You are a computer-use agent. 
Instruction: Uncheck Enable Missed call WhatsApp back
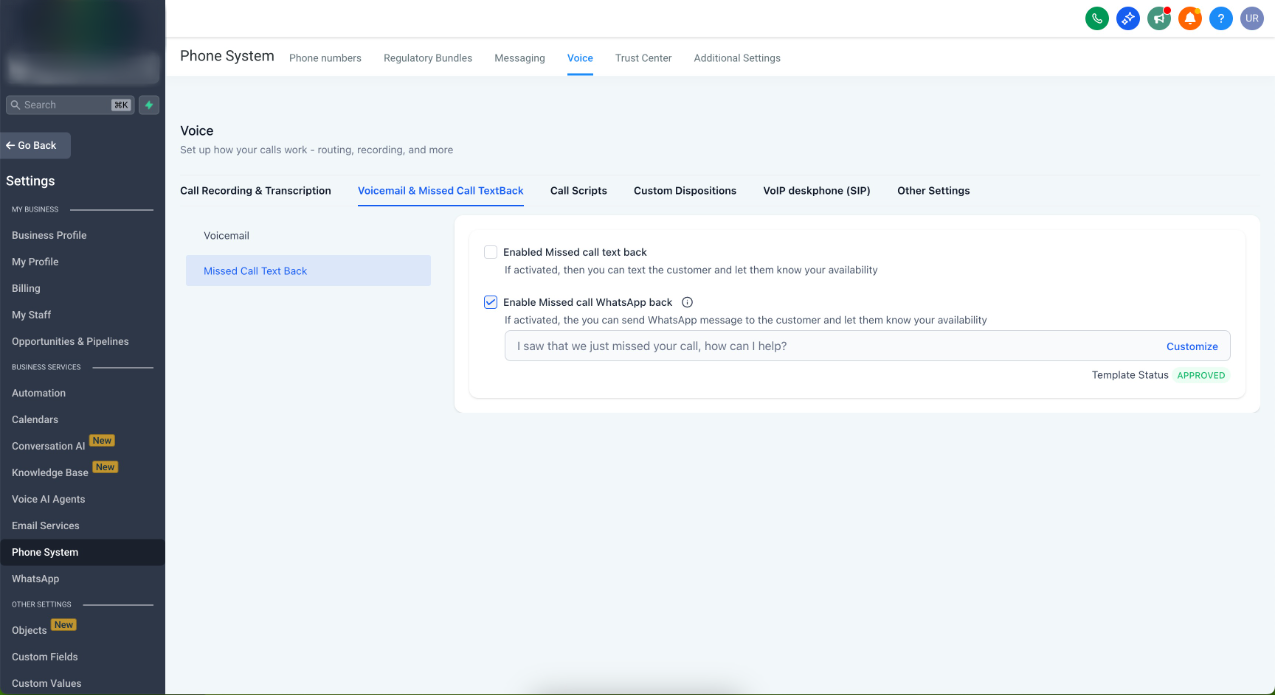(491, 302)
